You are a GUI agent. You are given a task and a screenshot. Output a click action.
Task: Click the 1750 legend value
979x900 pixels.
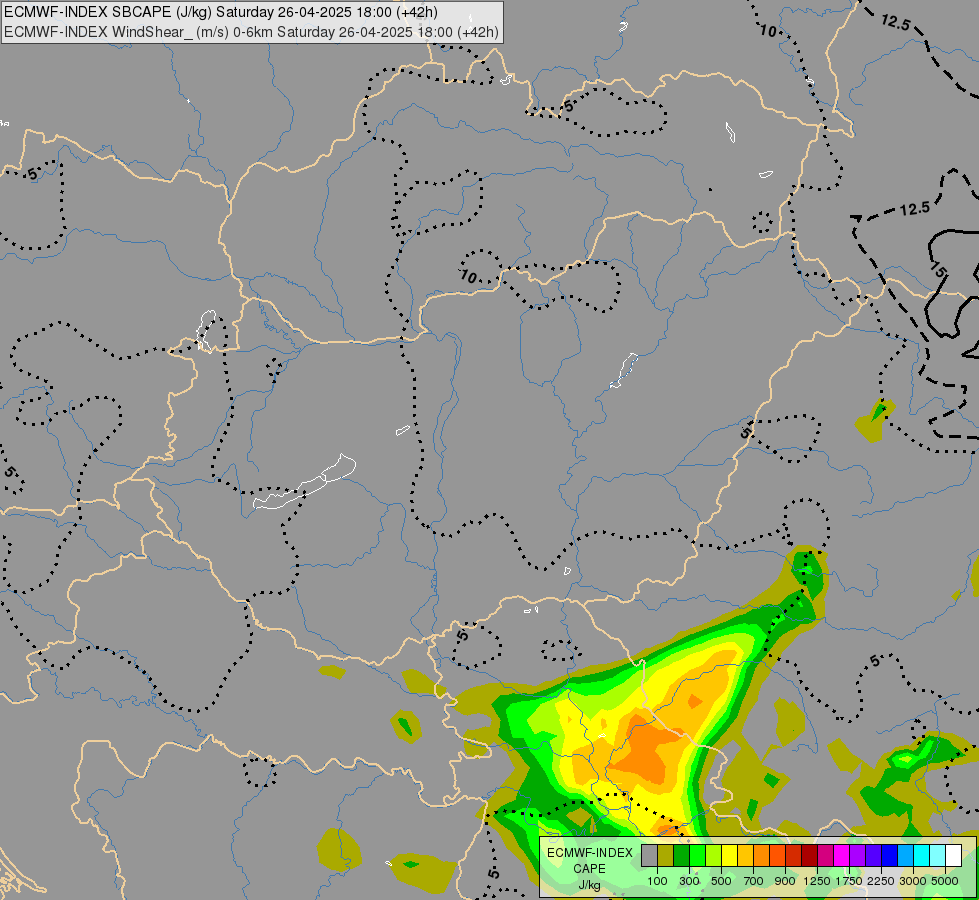click(849, 881)
